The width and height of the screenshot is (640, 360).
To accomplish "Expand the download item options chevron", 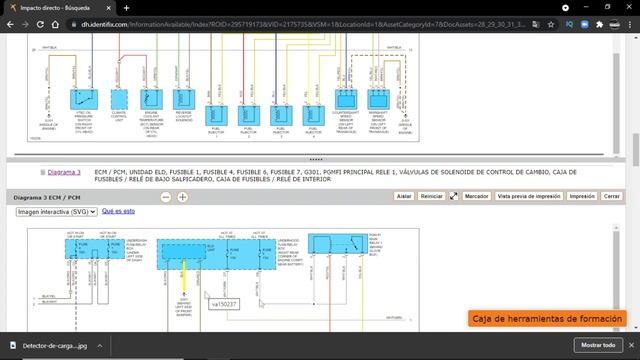I will click(100, 346).
